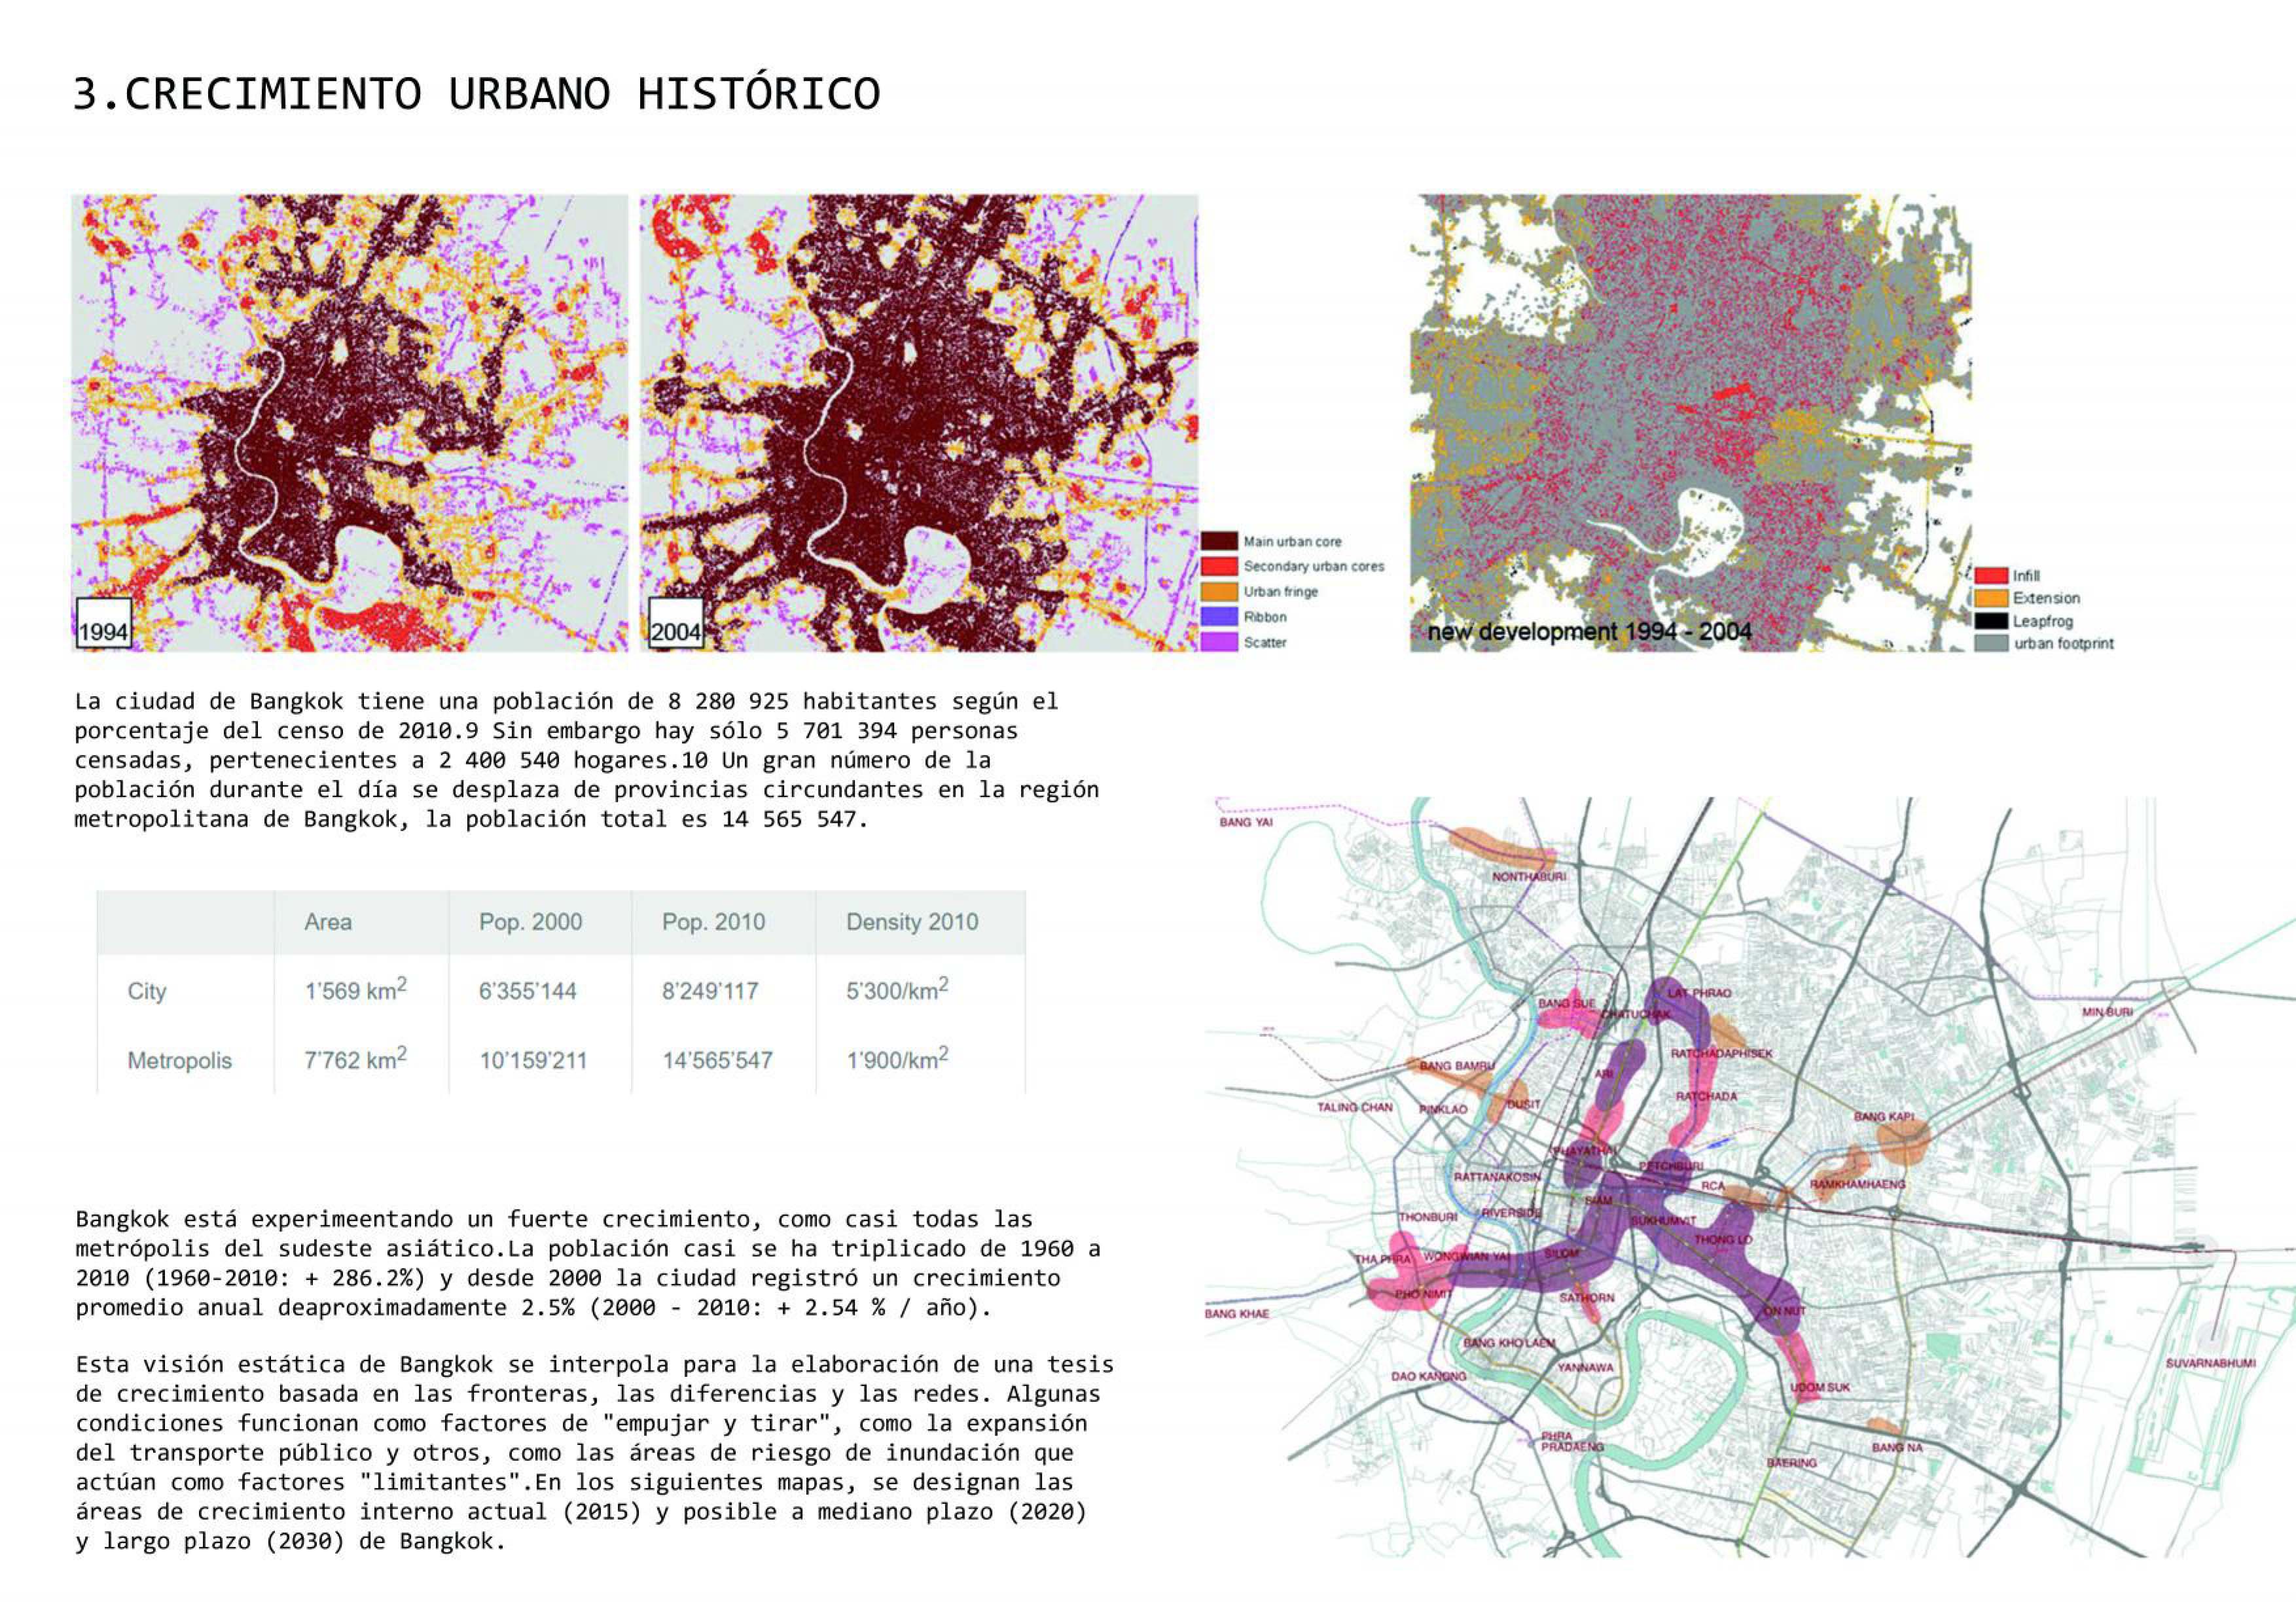Open the 2004 urban growth map

(x=919, y=423)
